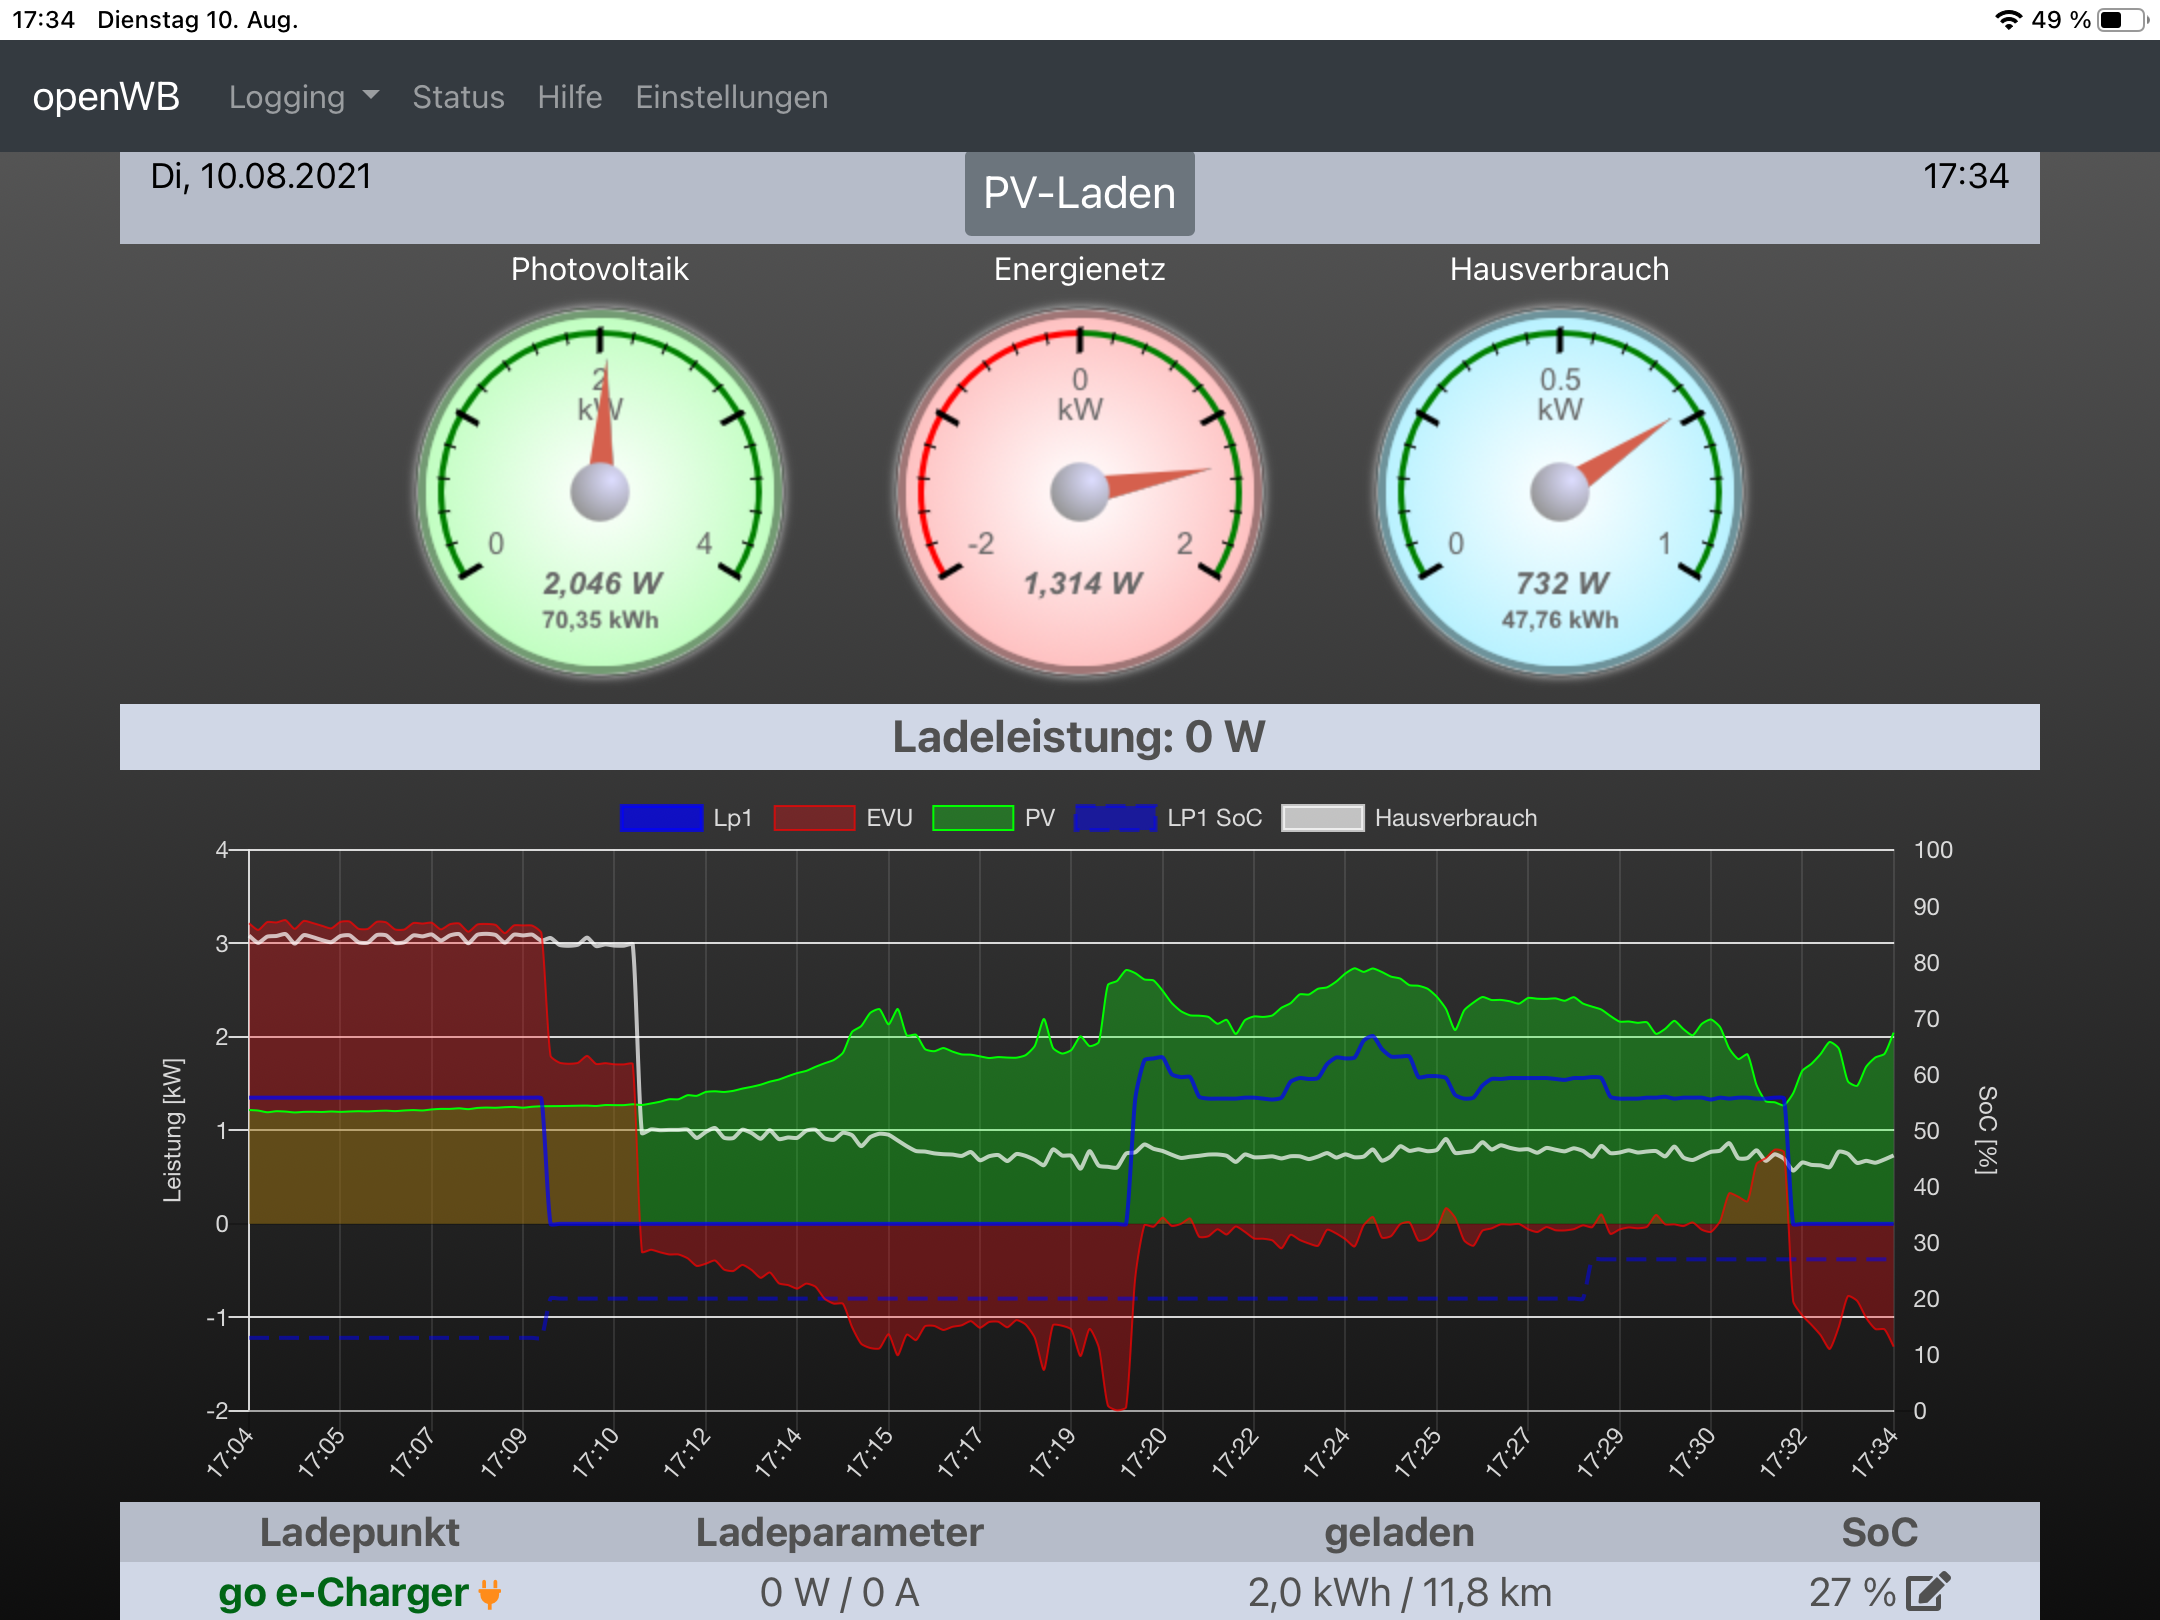Screen dimensions: 2160x1620
Task: Tap the WiFi icon in status bar
Action: (2007, 19)
